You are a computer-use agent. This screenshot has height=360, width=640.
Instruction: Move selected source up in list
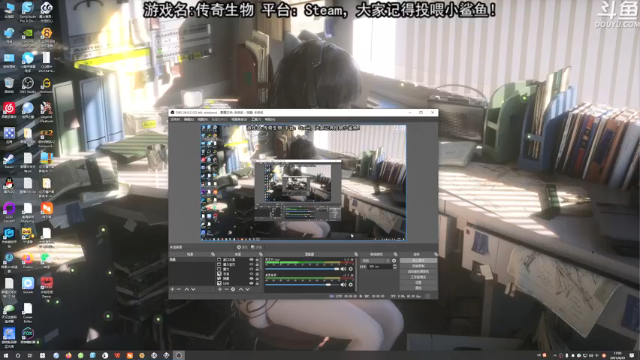point(241,289)
